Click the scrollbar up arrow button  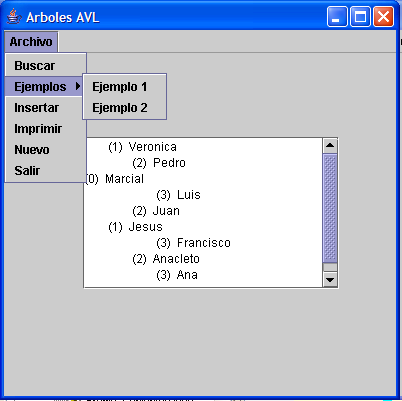point(330,145)
